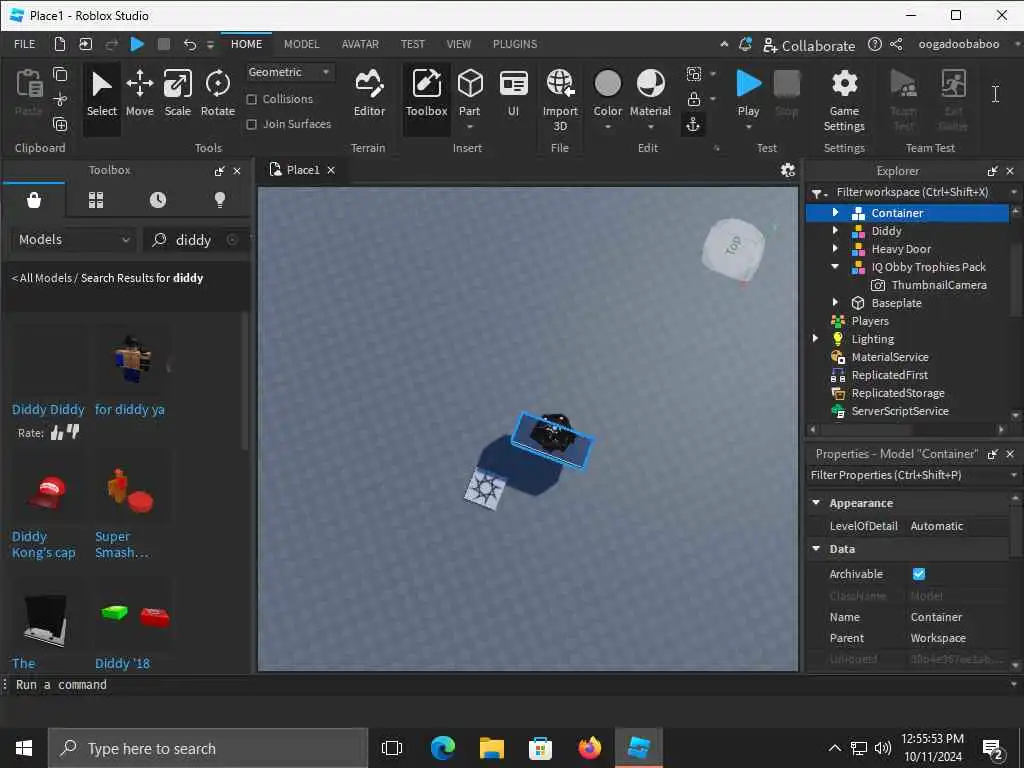
Task: Expand the Lighting service
Action: [x=815, y=338]
